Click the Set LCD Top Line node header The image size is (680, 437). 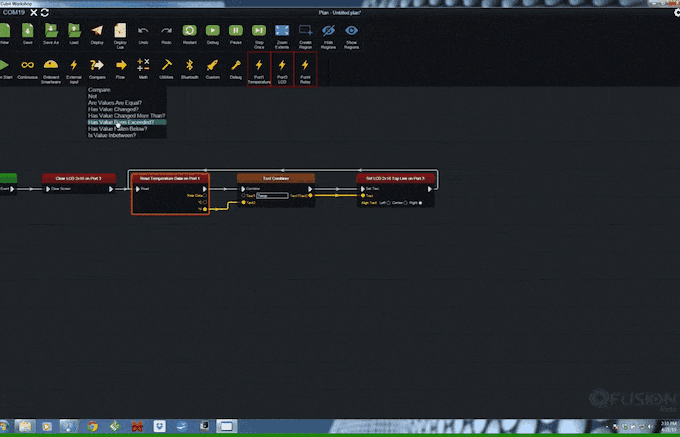pyautogui.click(x=395, y=178)
